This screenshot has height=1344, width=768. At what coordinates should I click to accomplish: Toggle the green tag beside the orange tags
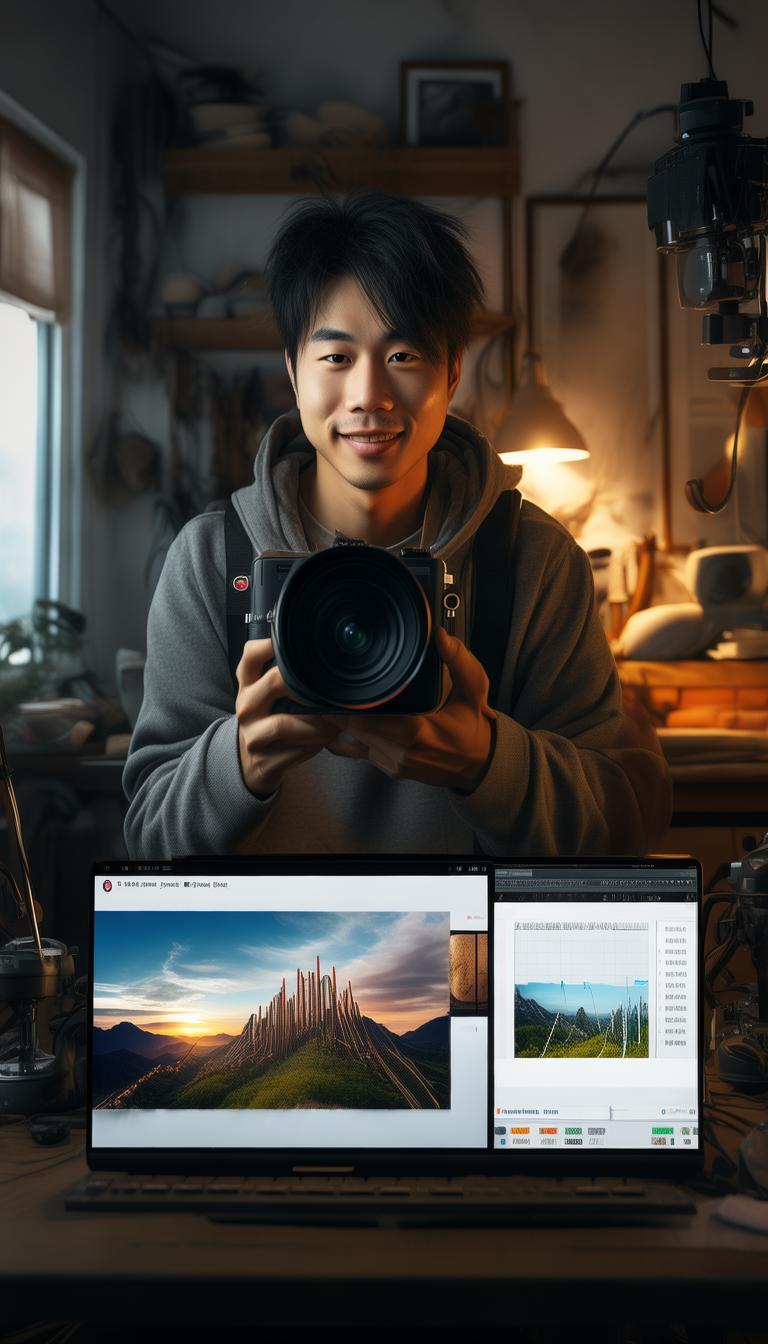pyautogui.click(x=573, y=1131)
